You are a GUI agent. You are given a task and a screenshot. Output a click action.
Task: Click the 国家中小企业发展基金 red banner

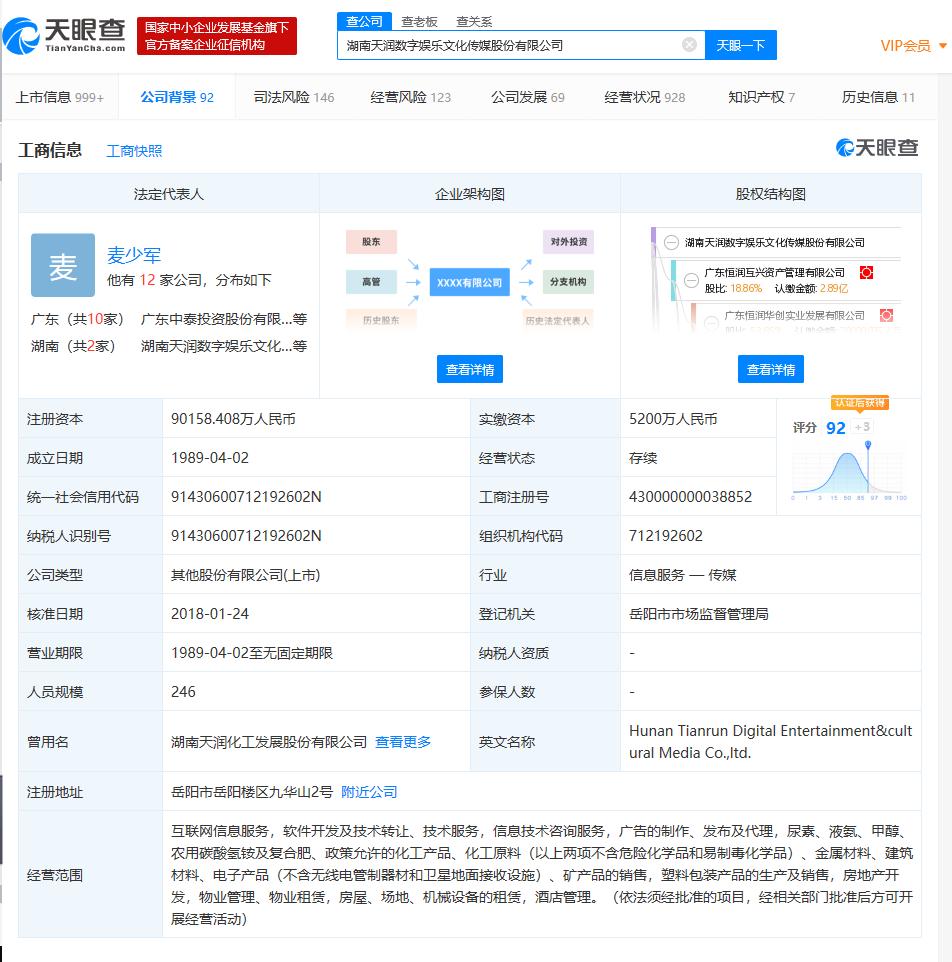coord(217,36)
